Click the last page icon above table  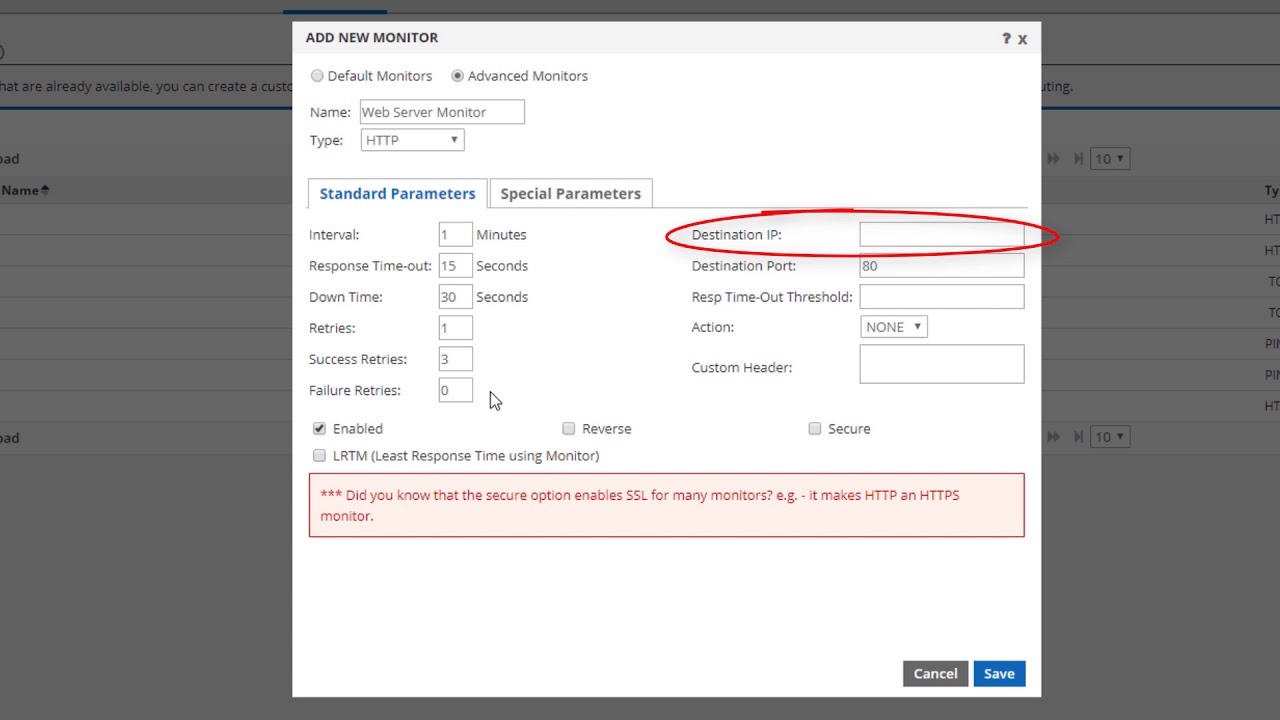1078,158
